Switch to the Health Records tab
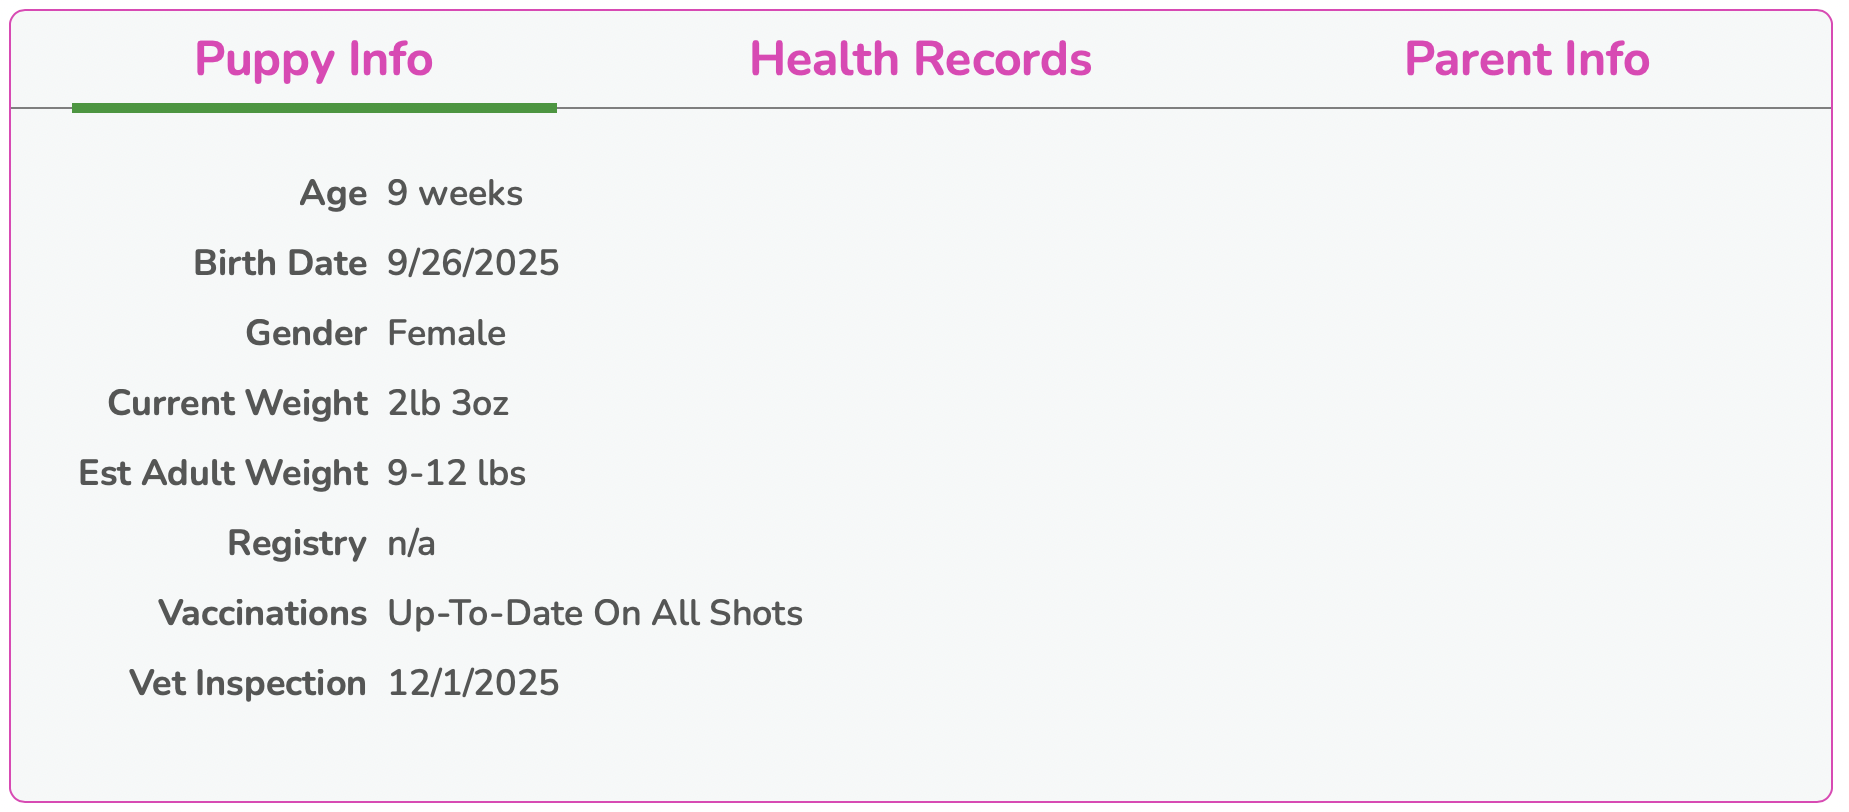 [x=920, y=59]
